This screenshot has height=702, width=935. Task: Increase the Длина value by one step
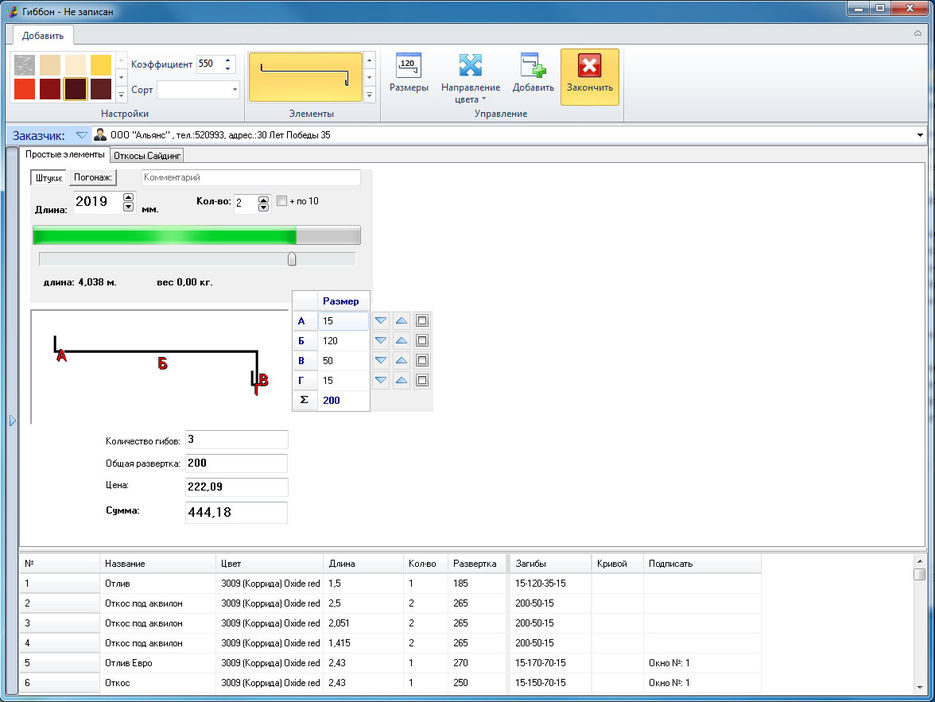[x=128, y=197]
